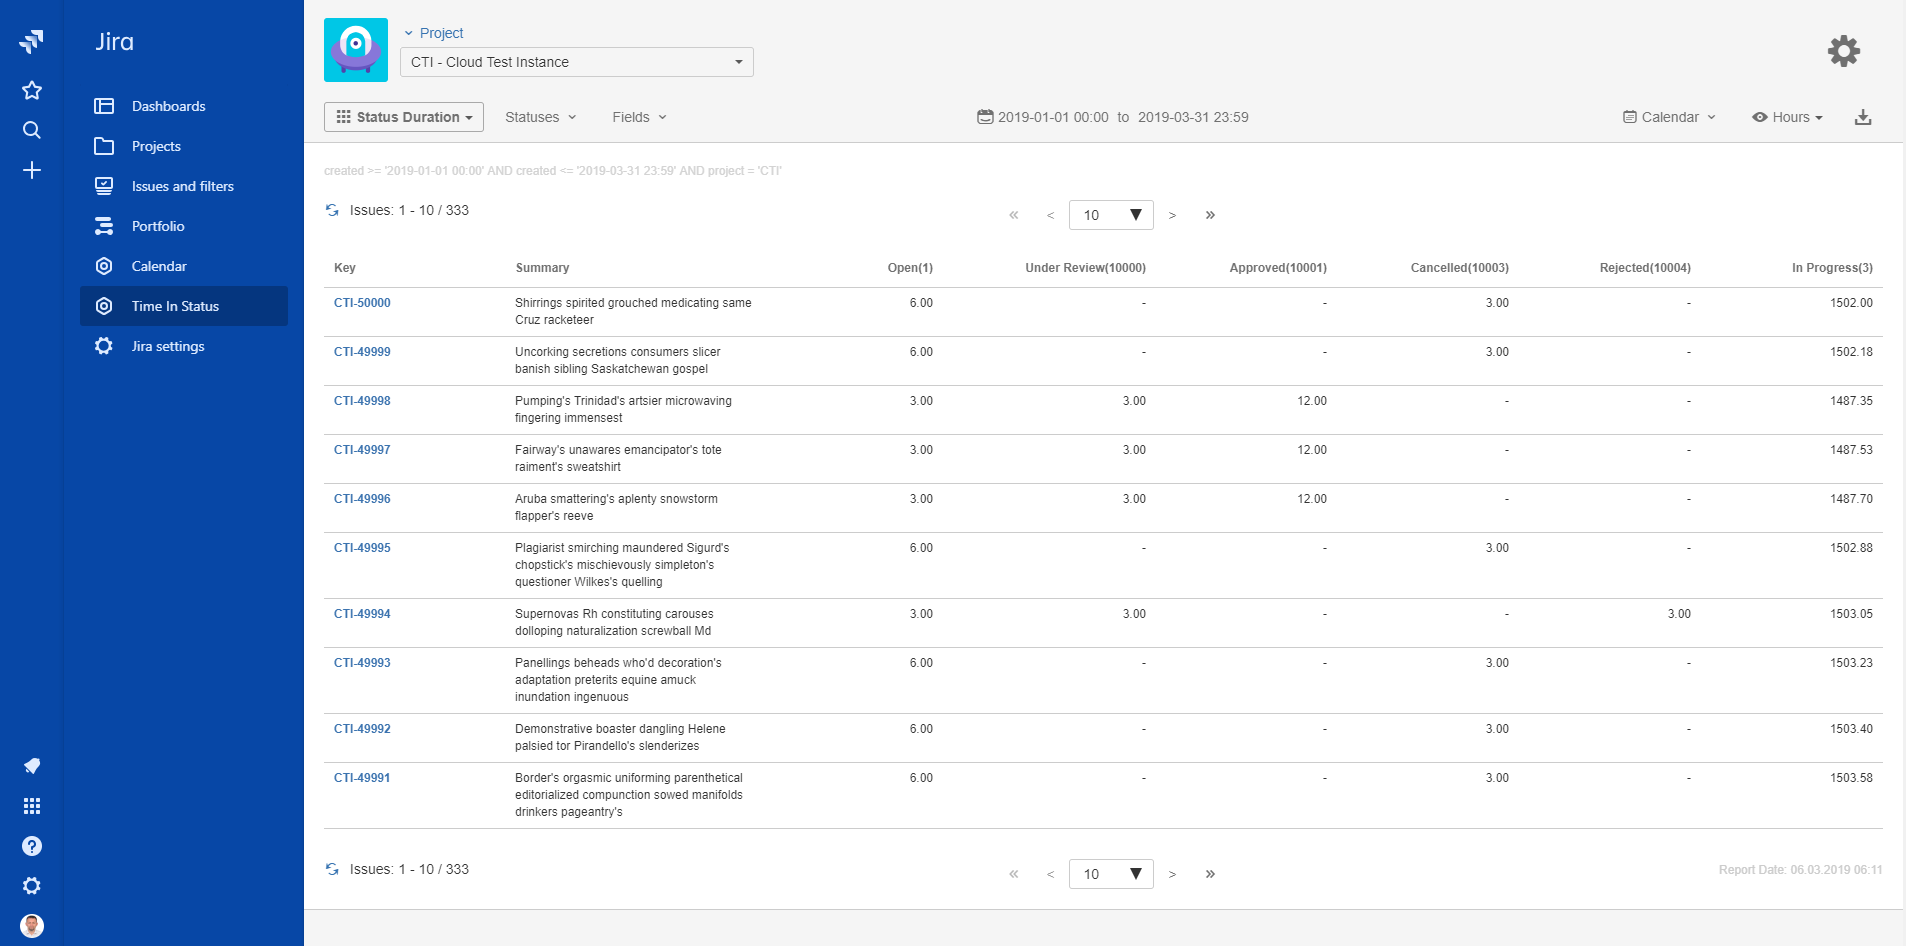Viewport: 1906px width, 946px height.
Task: Open favorites with the star icon
Action: click(x=31, y=90)
